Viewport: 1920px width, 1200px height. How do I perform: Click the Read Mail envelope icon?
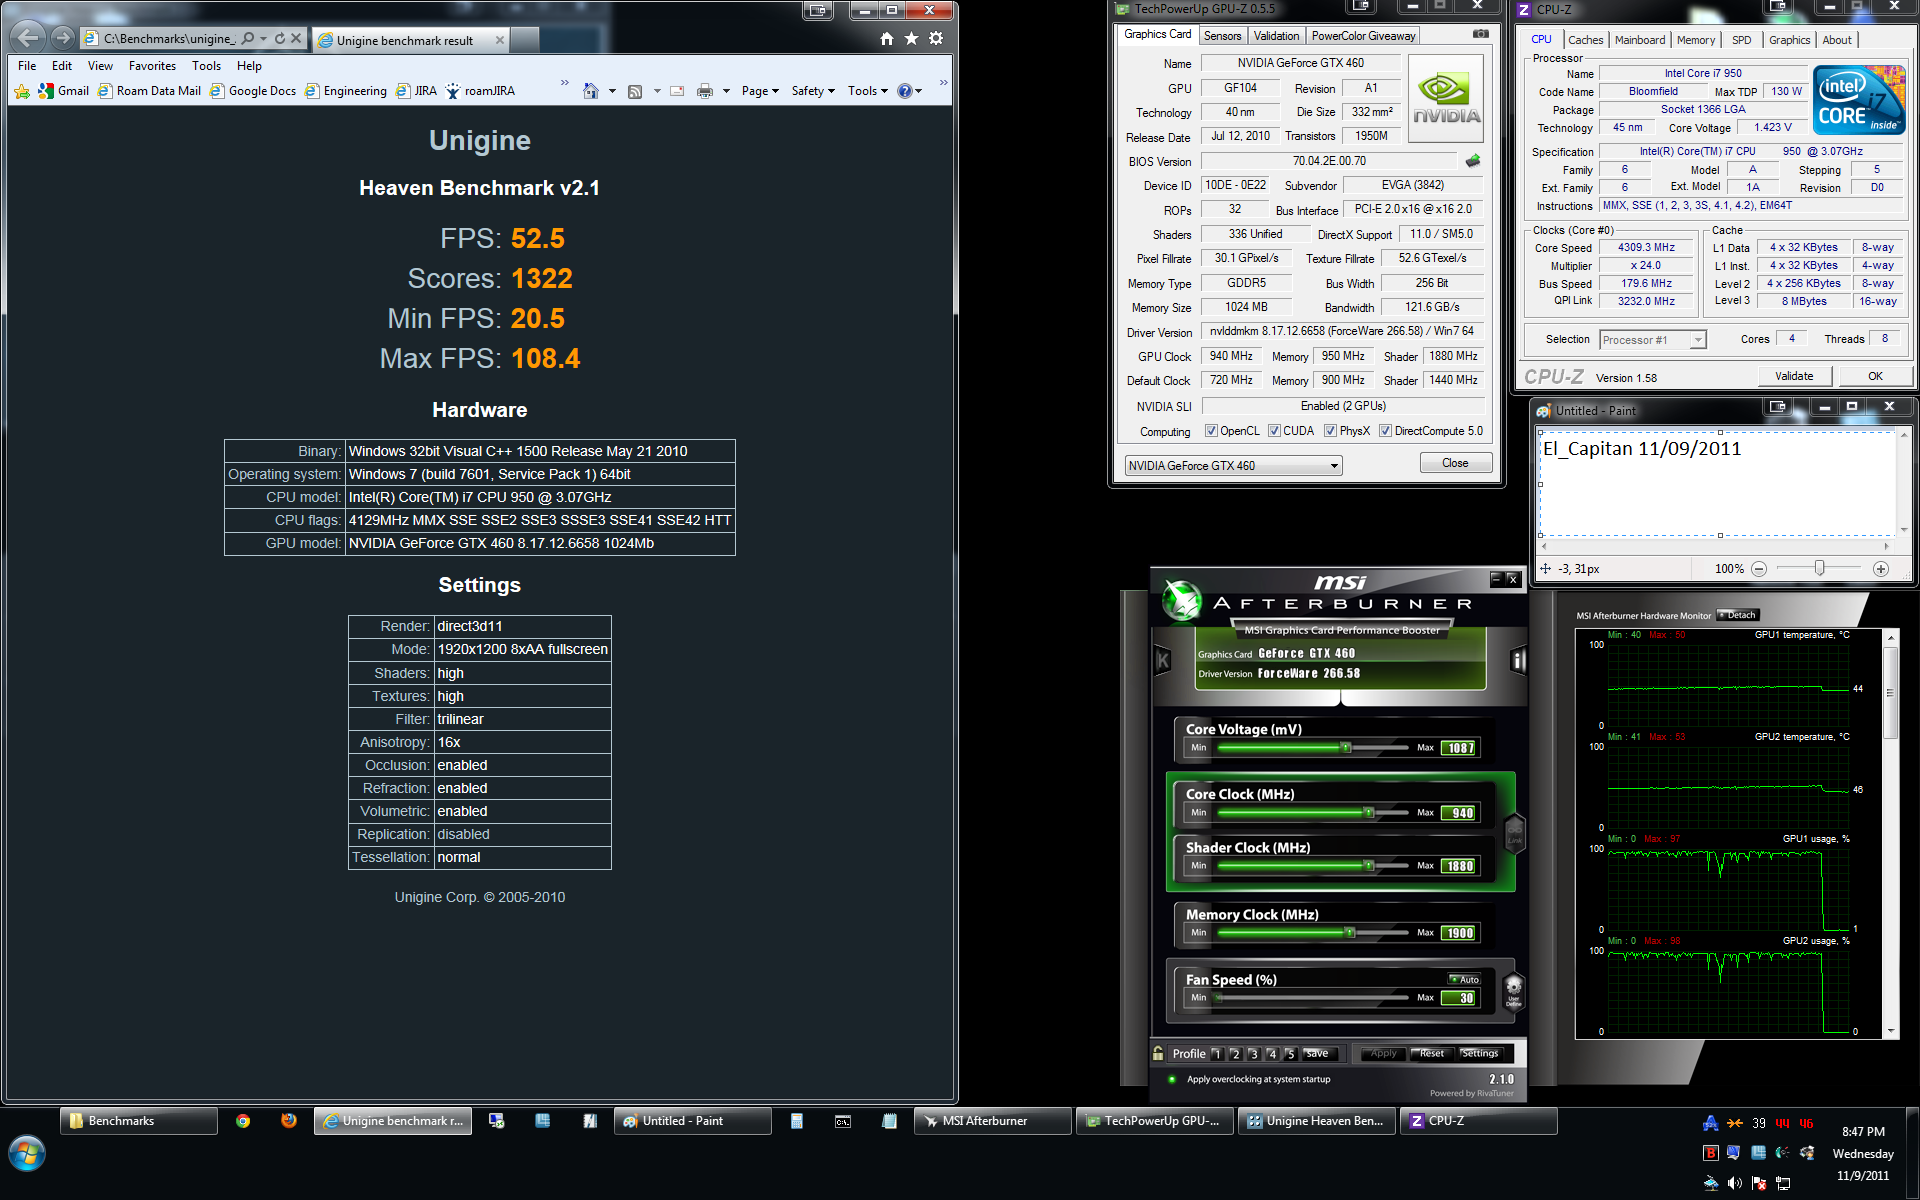pos(677,91)
